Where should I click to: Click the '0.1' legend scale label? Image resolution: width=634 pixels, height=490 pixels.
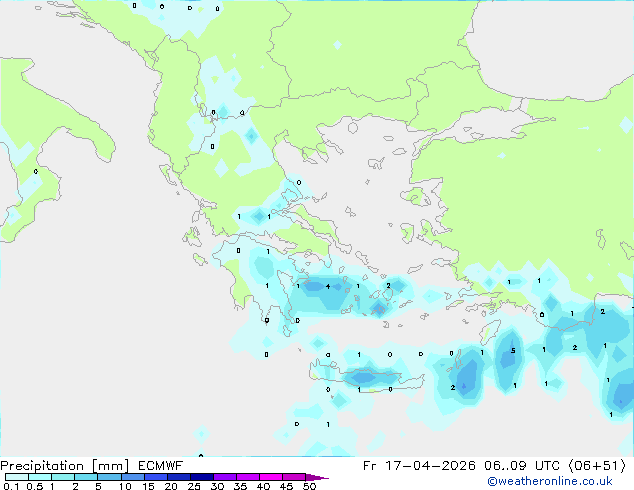(x=11, y=486)
